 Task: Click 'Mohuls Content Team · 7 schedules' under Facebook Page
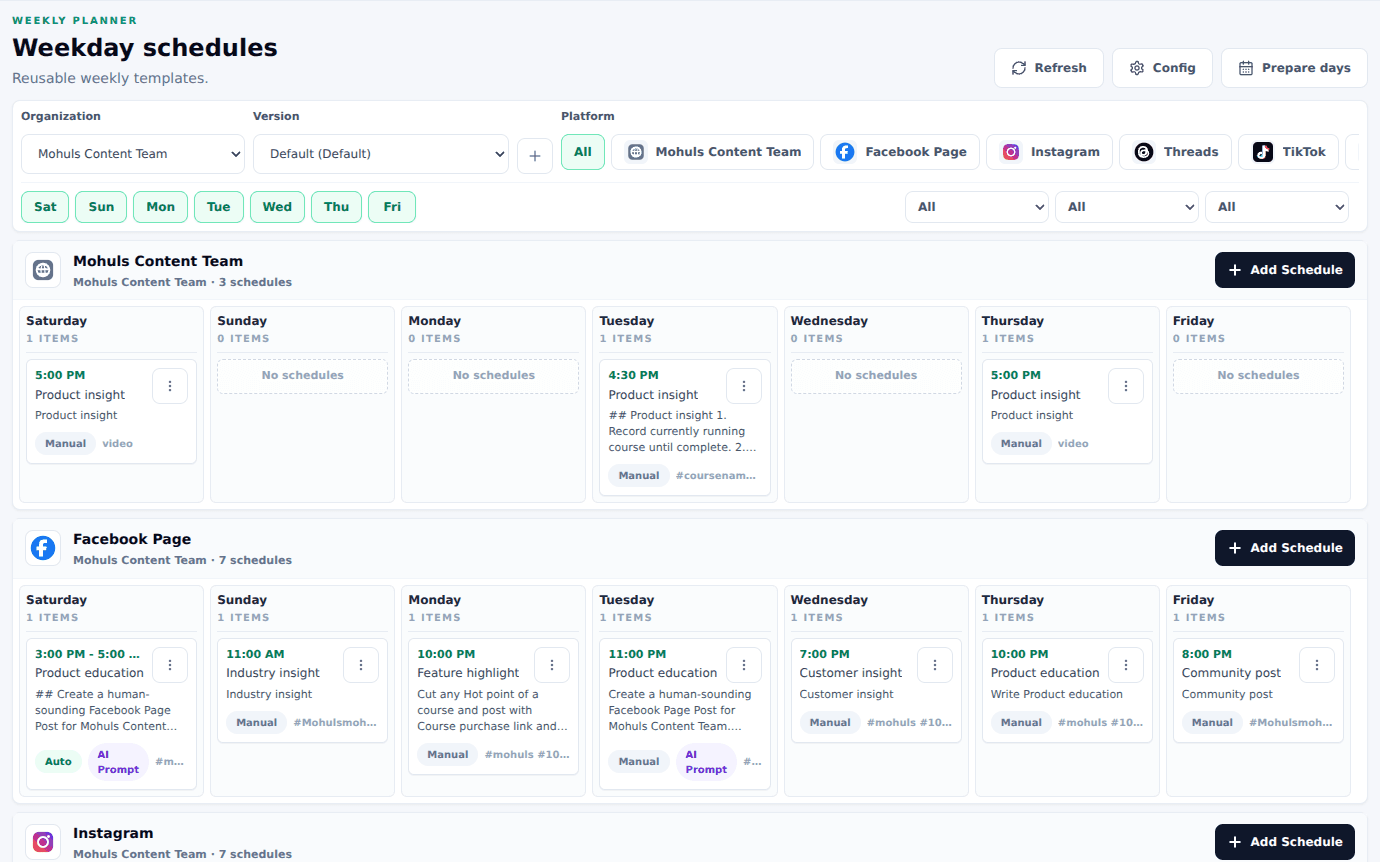point(182,561)
